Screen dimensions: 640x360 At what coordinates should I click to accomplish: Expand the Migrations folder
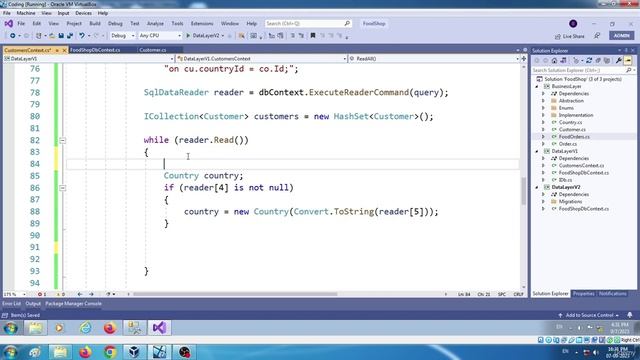coord(543,202)
